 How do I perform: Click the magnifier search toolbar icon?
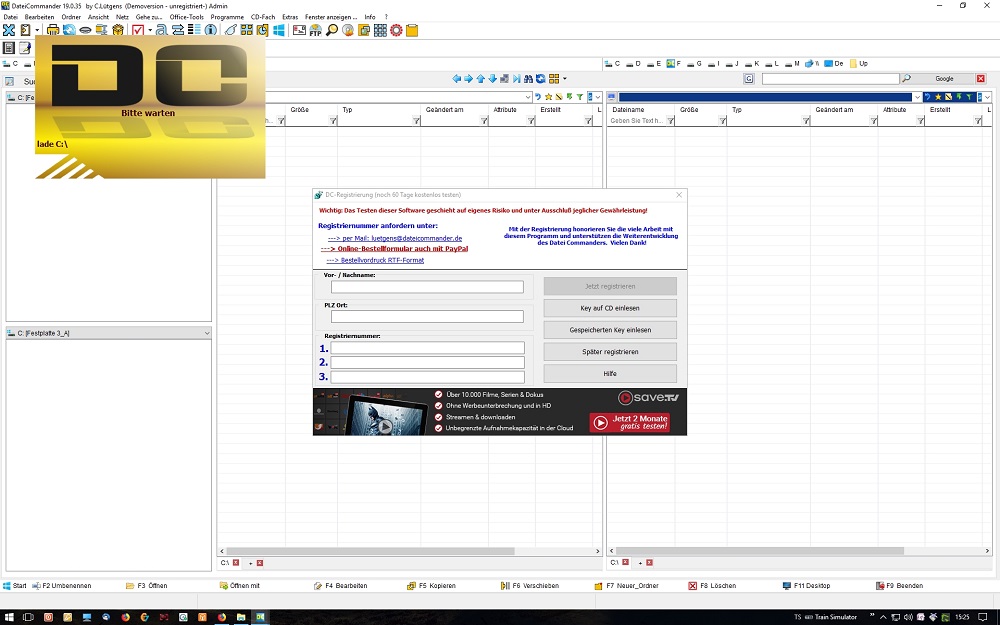coord(332,30)
